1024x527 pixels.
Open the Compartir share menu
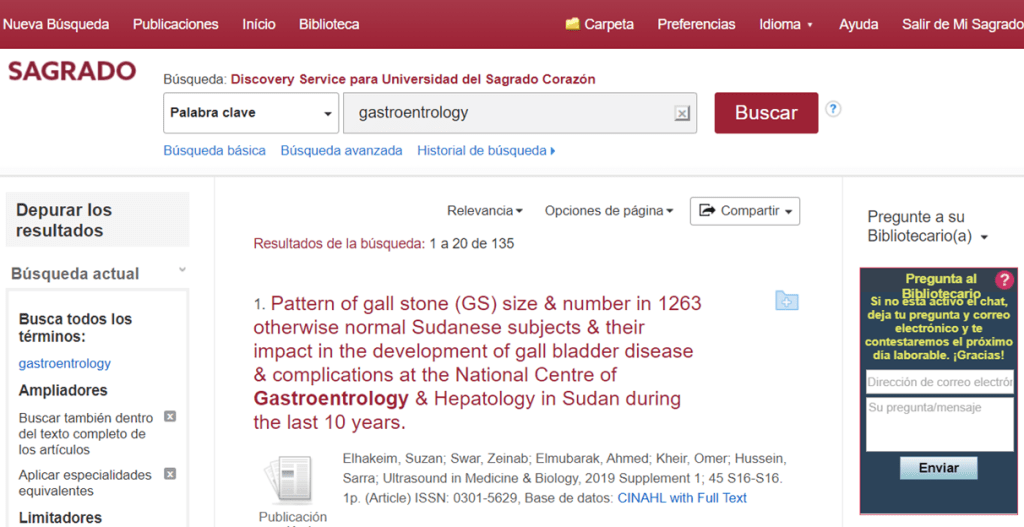(745, 211)
